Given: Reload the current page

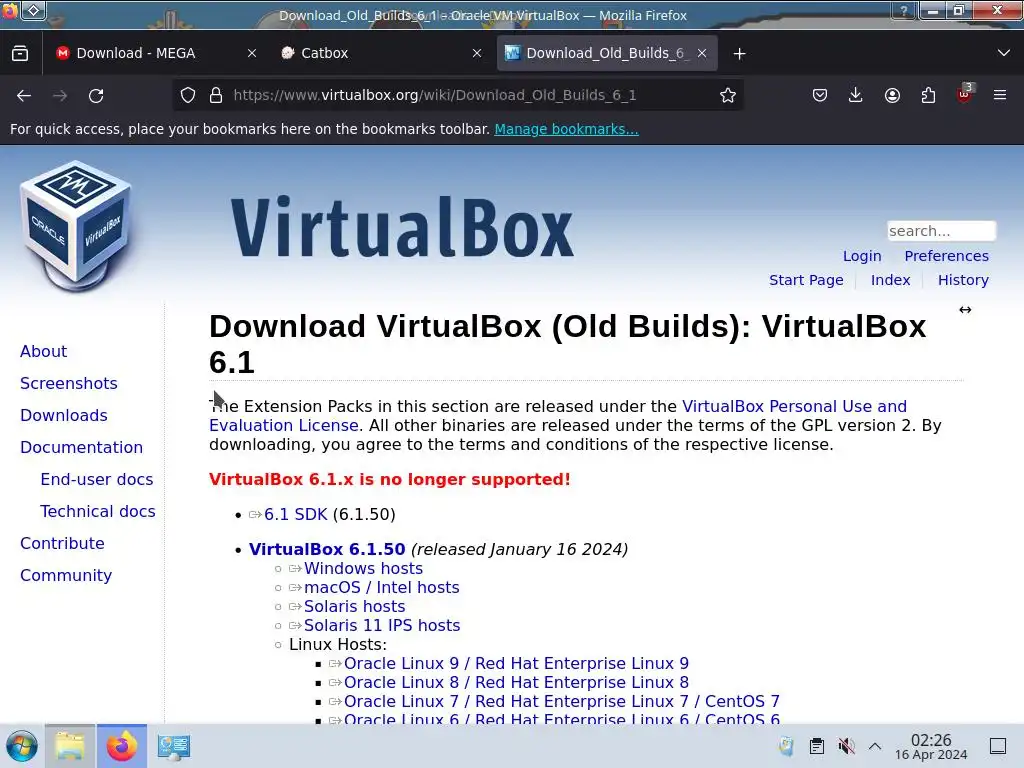Looking at the screenshot, I should coord(96,95).
